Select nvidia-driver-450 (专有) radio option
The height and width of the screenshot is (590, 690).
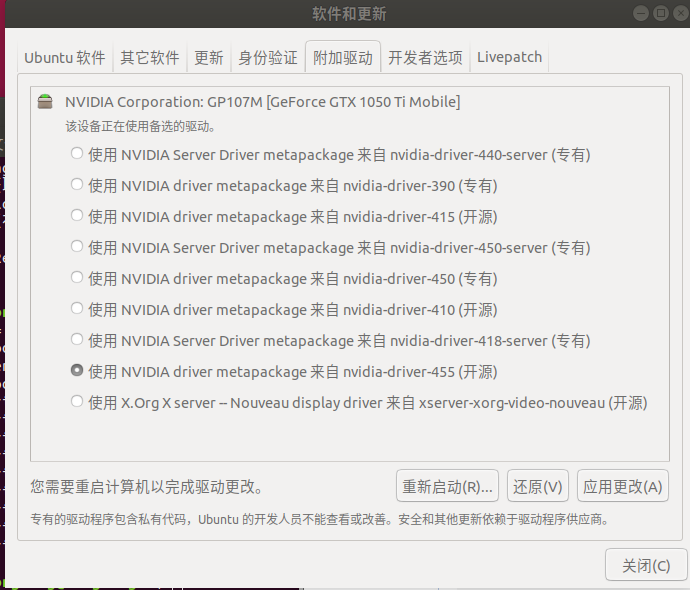[77, 278]
